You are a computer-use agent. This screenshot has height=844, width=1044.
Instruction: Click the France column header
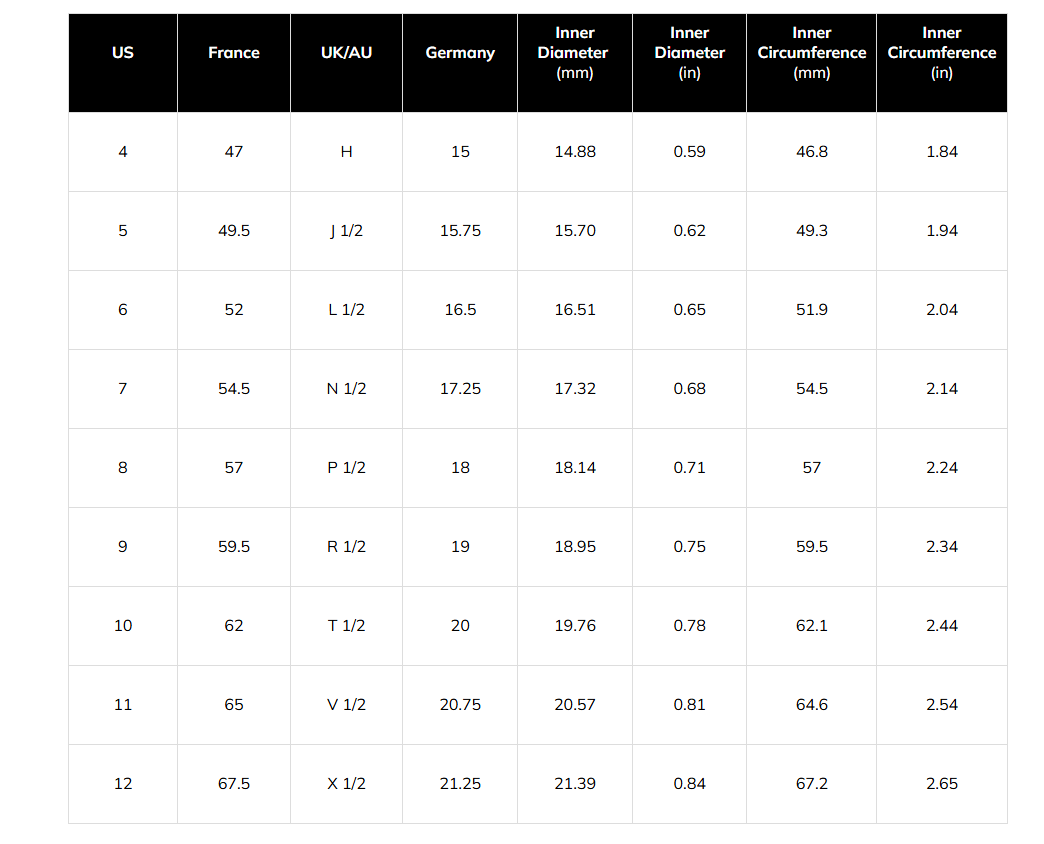coord(234,52)
